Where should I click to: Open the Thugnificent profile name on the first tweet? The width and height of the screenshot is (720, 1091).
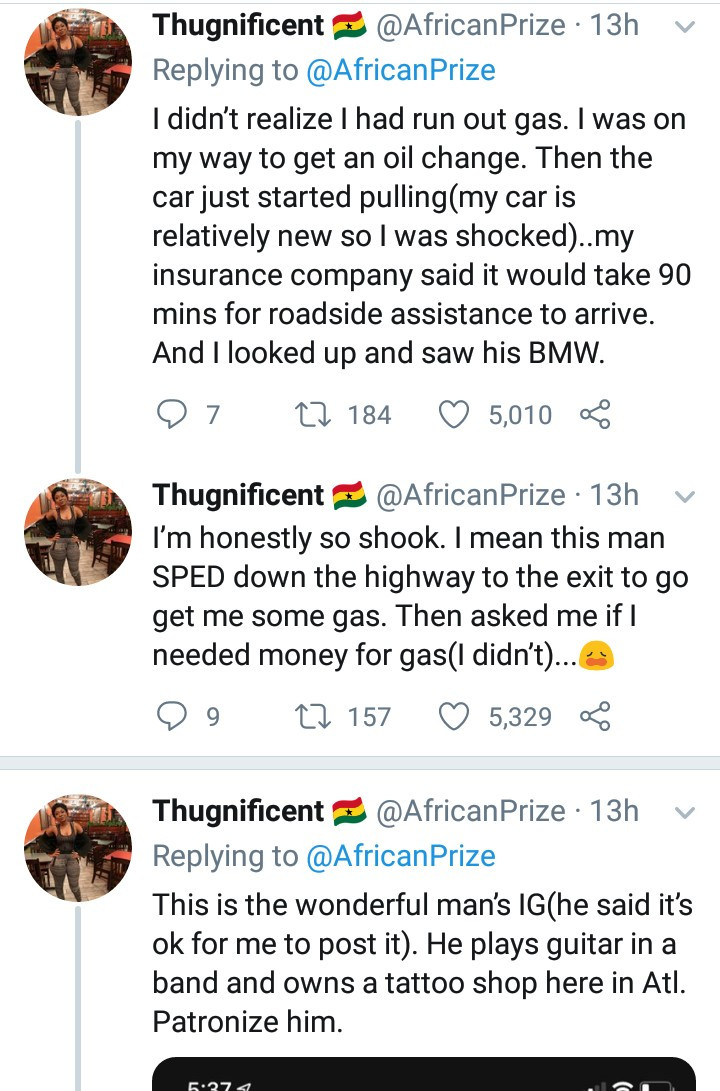click(238, 25)
